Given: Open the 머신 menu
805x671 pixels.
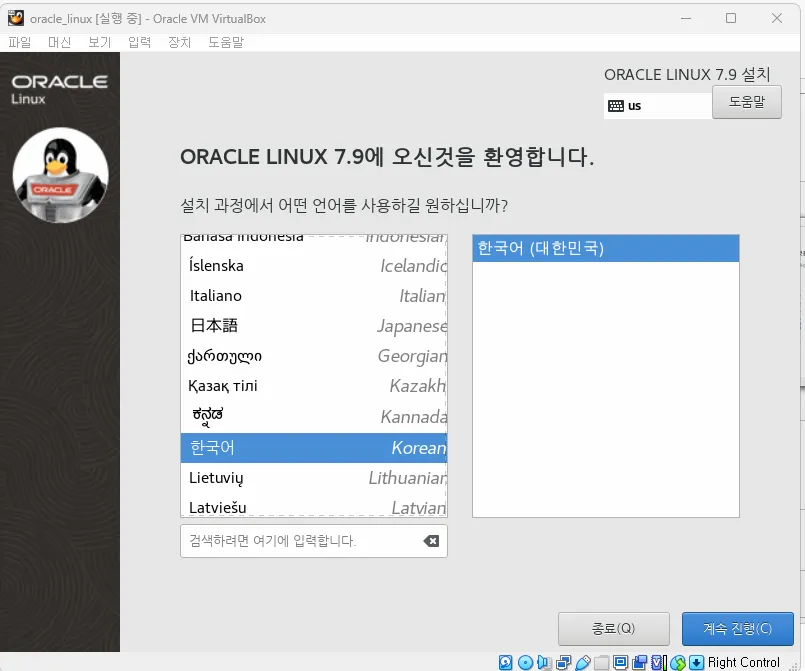Looking at the screenshot, I should coord(59,42).
